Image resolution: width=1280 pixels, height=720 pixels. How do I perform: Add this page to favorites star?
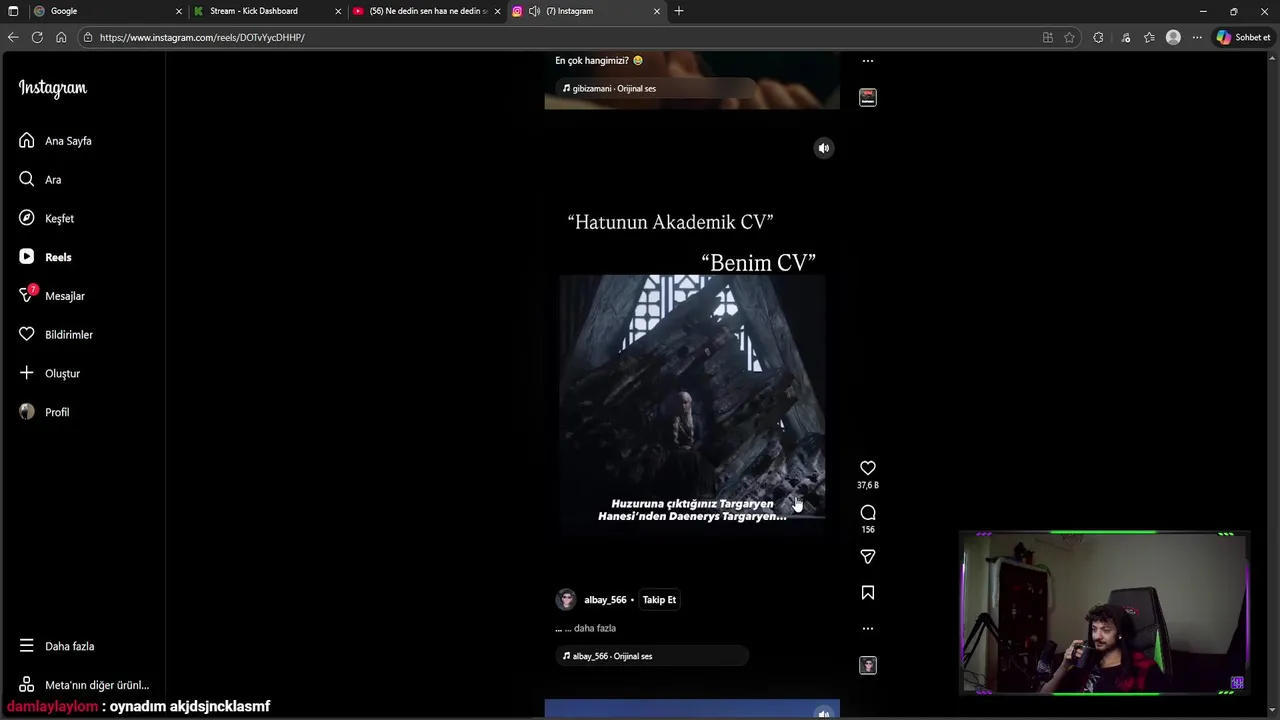point(1069,37)
